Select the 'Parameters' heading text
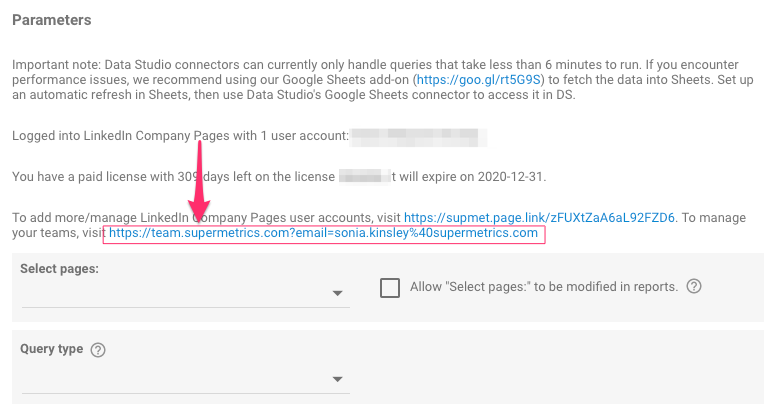This screenshot has height=413, width=776. [52, 20]
